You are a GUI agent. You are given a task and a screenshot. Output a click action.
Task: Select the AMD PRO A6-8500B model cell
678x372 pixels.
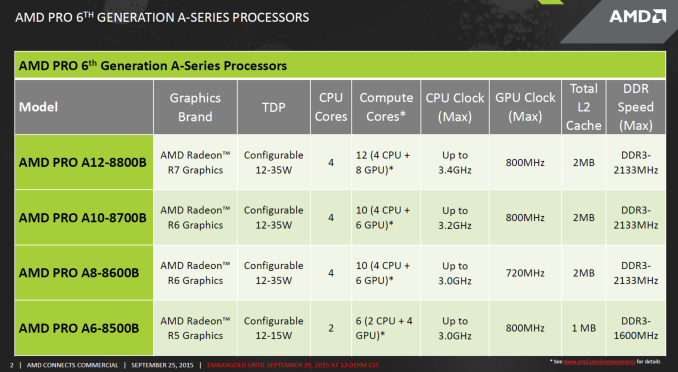pyautogui.click(x=84, y=328)
